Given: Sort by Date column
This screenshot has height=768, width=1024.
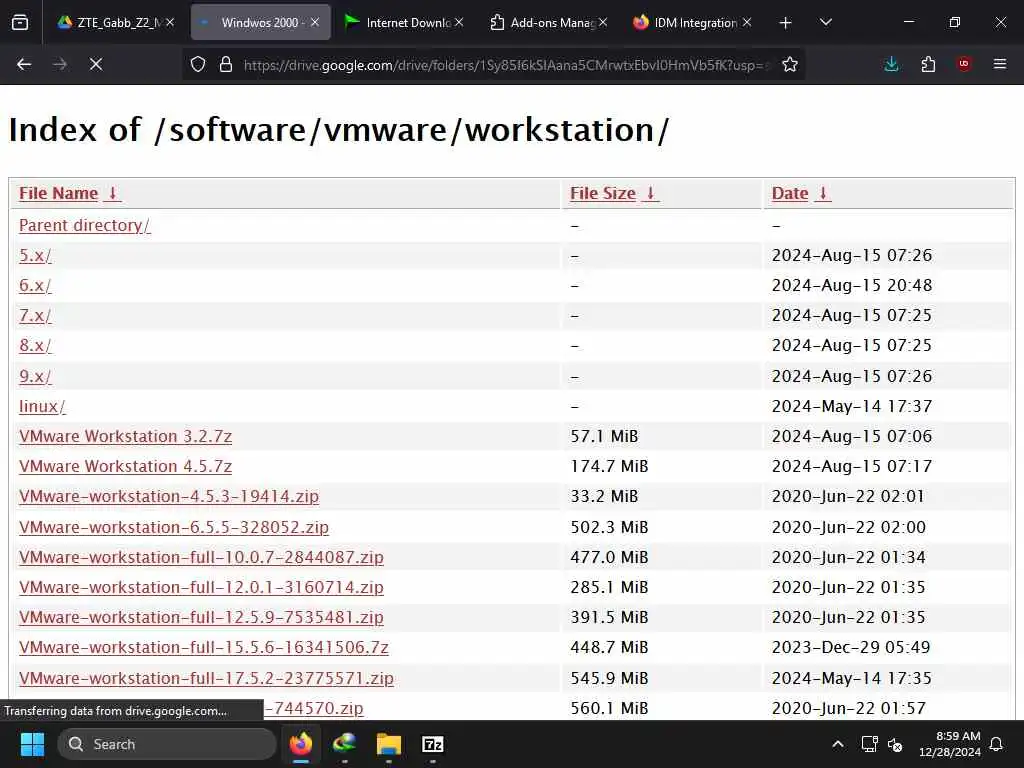Looking at the screenshot, I should pyautogui.click(x=790, y=193).
